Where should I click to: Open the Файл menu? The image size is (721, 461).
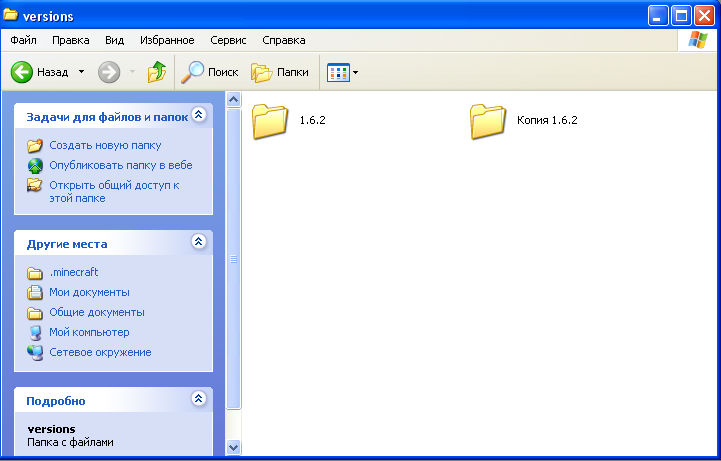23,40
